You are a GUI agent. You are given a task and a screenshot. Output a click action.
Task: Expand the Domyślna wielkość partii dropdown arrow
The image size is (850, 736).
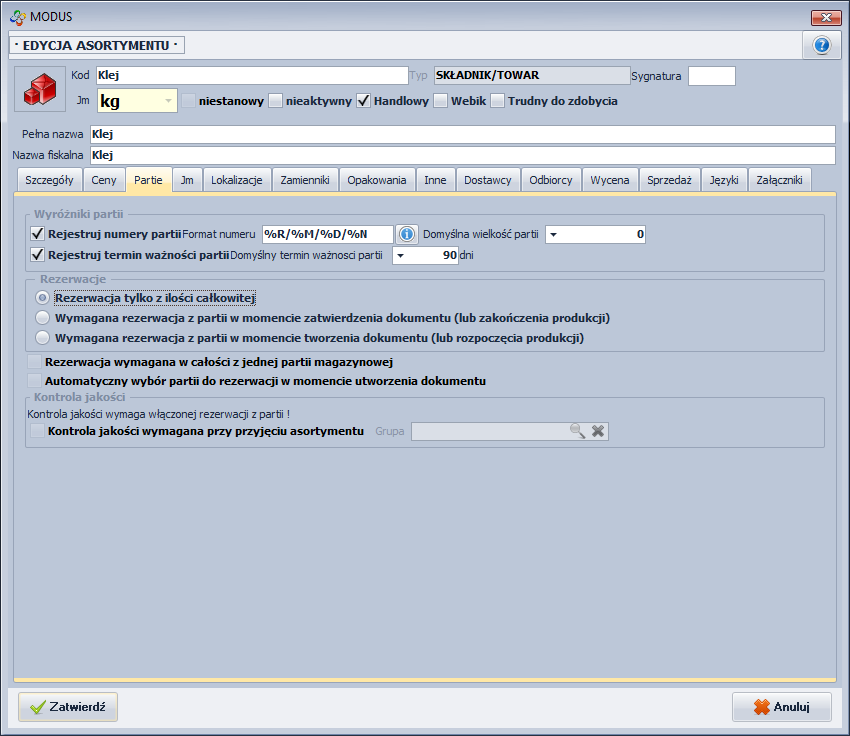(553, 235)
